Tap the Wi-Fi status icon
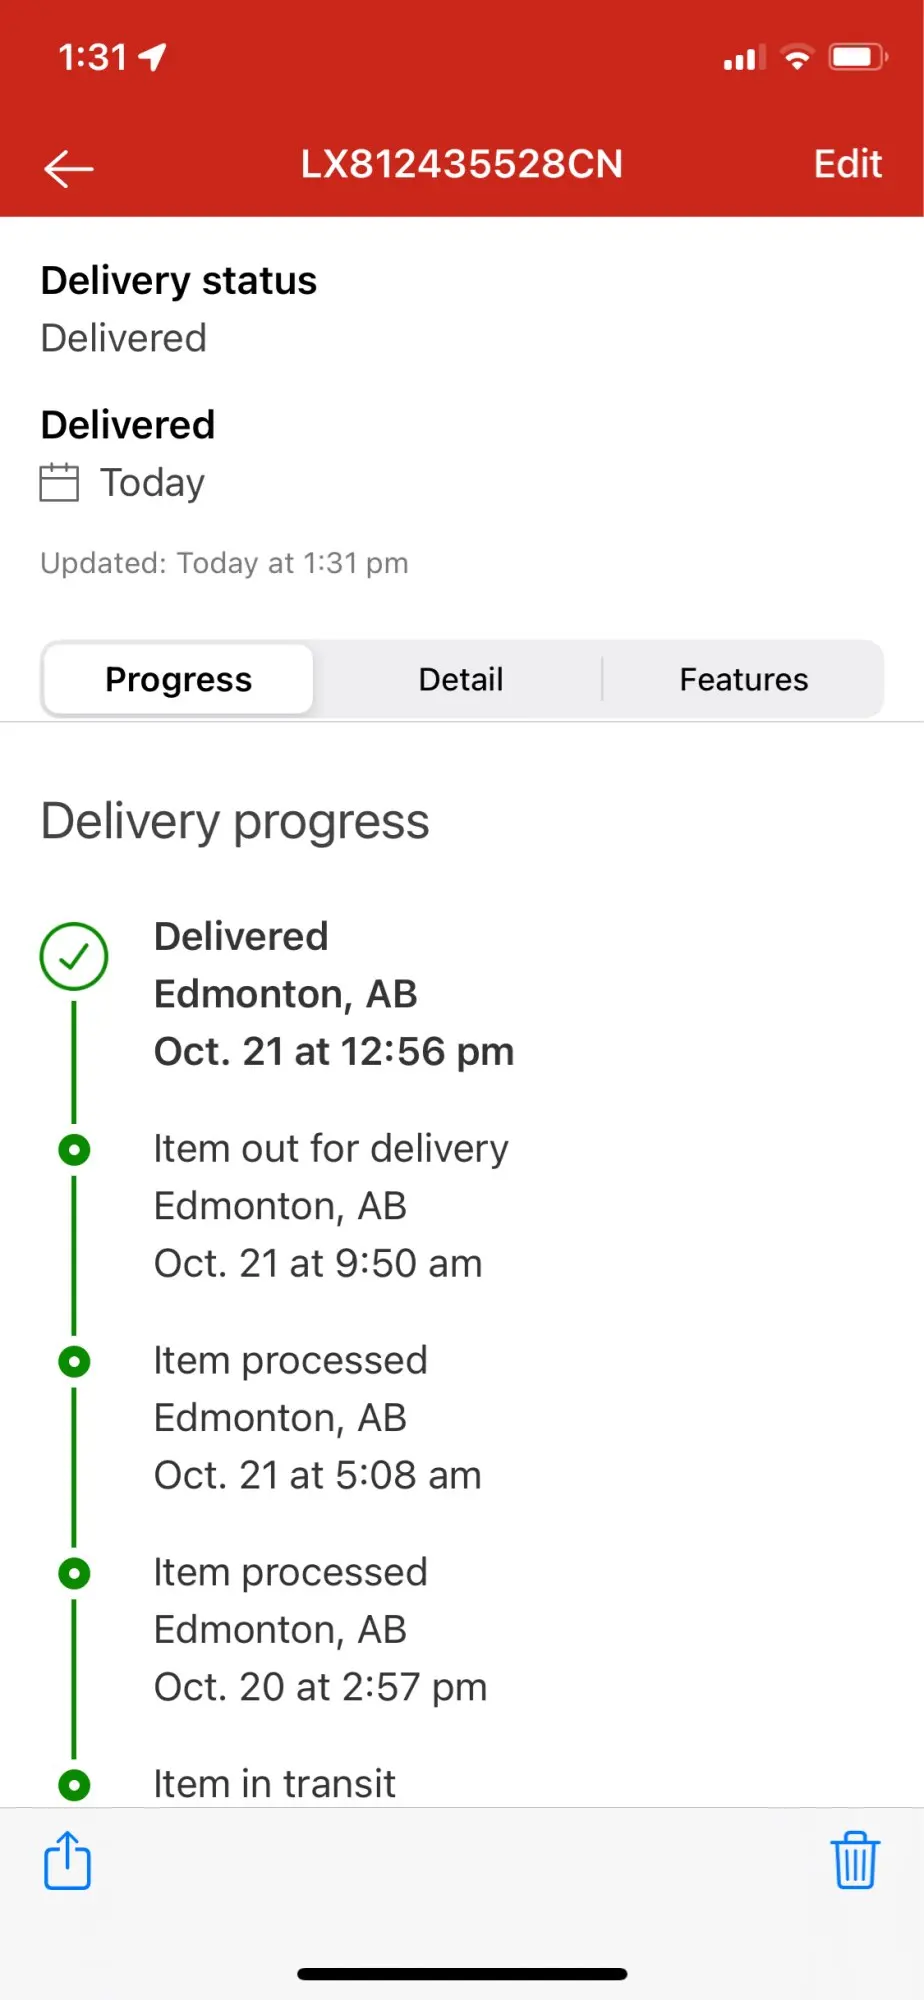The image size is (924, 2000). 797,57
